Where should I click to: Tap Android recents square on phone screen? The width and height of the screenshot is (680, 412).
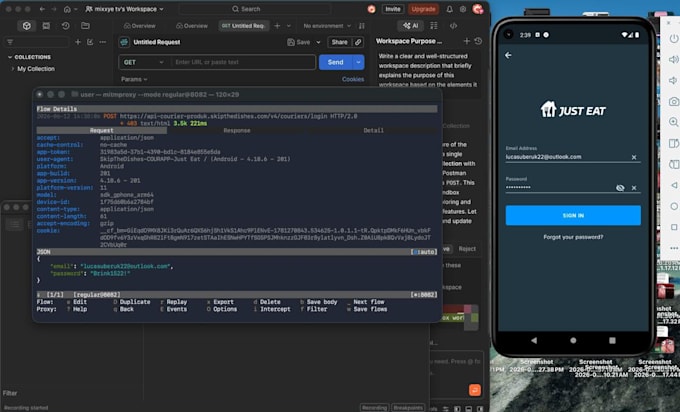[x=612, y=340]
